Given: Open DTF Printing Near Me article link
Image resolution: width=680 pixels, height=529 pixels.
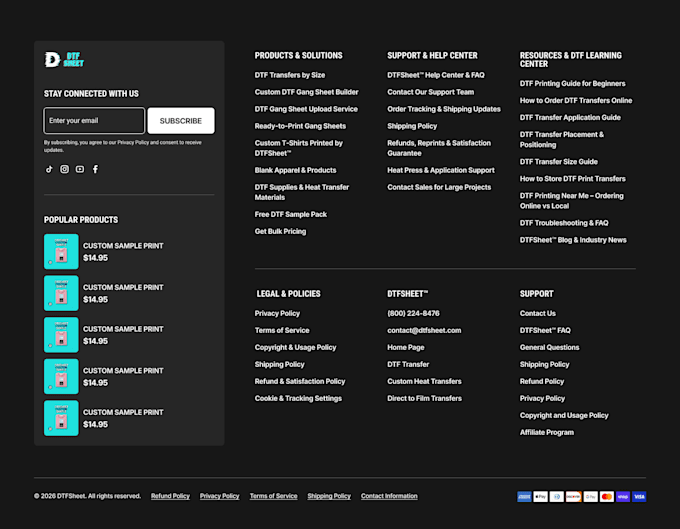Looking at the screenshot, I should pos(572,200).
